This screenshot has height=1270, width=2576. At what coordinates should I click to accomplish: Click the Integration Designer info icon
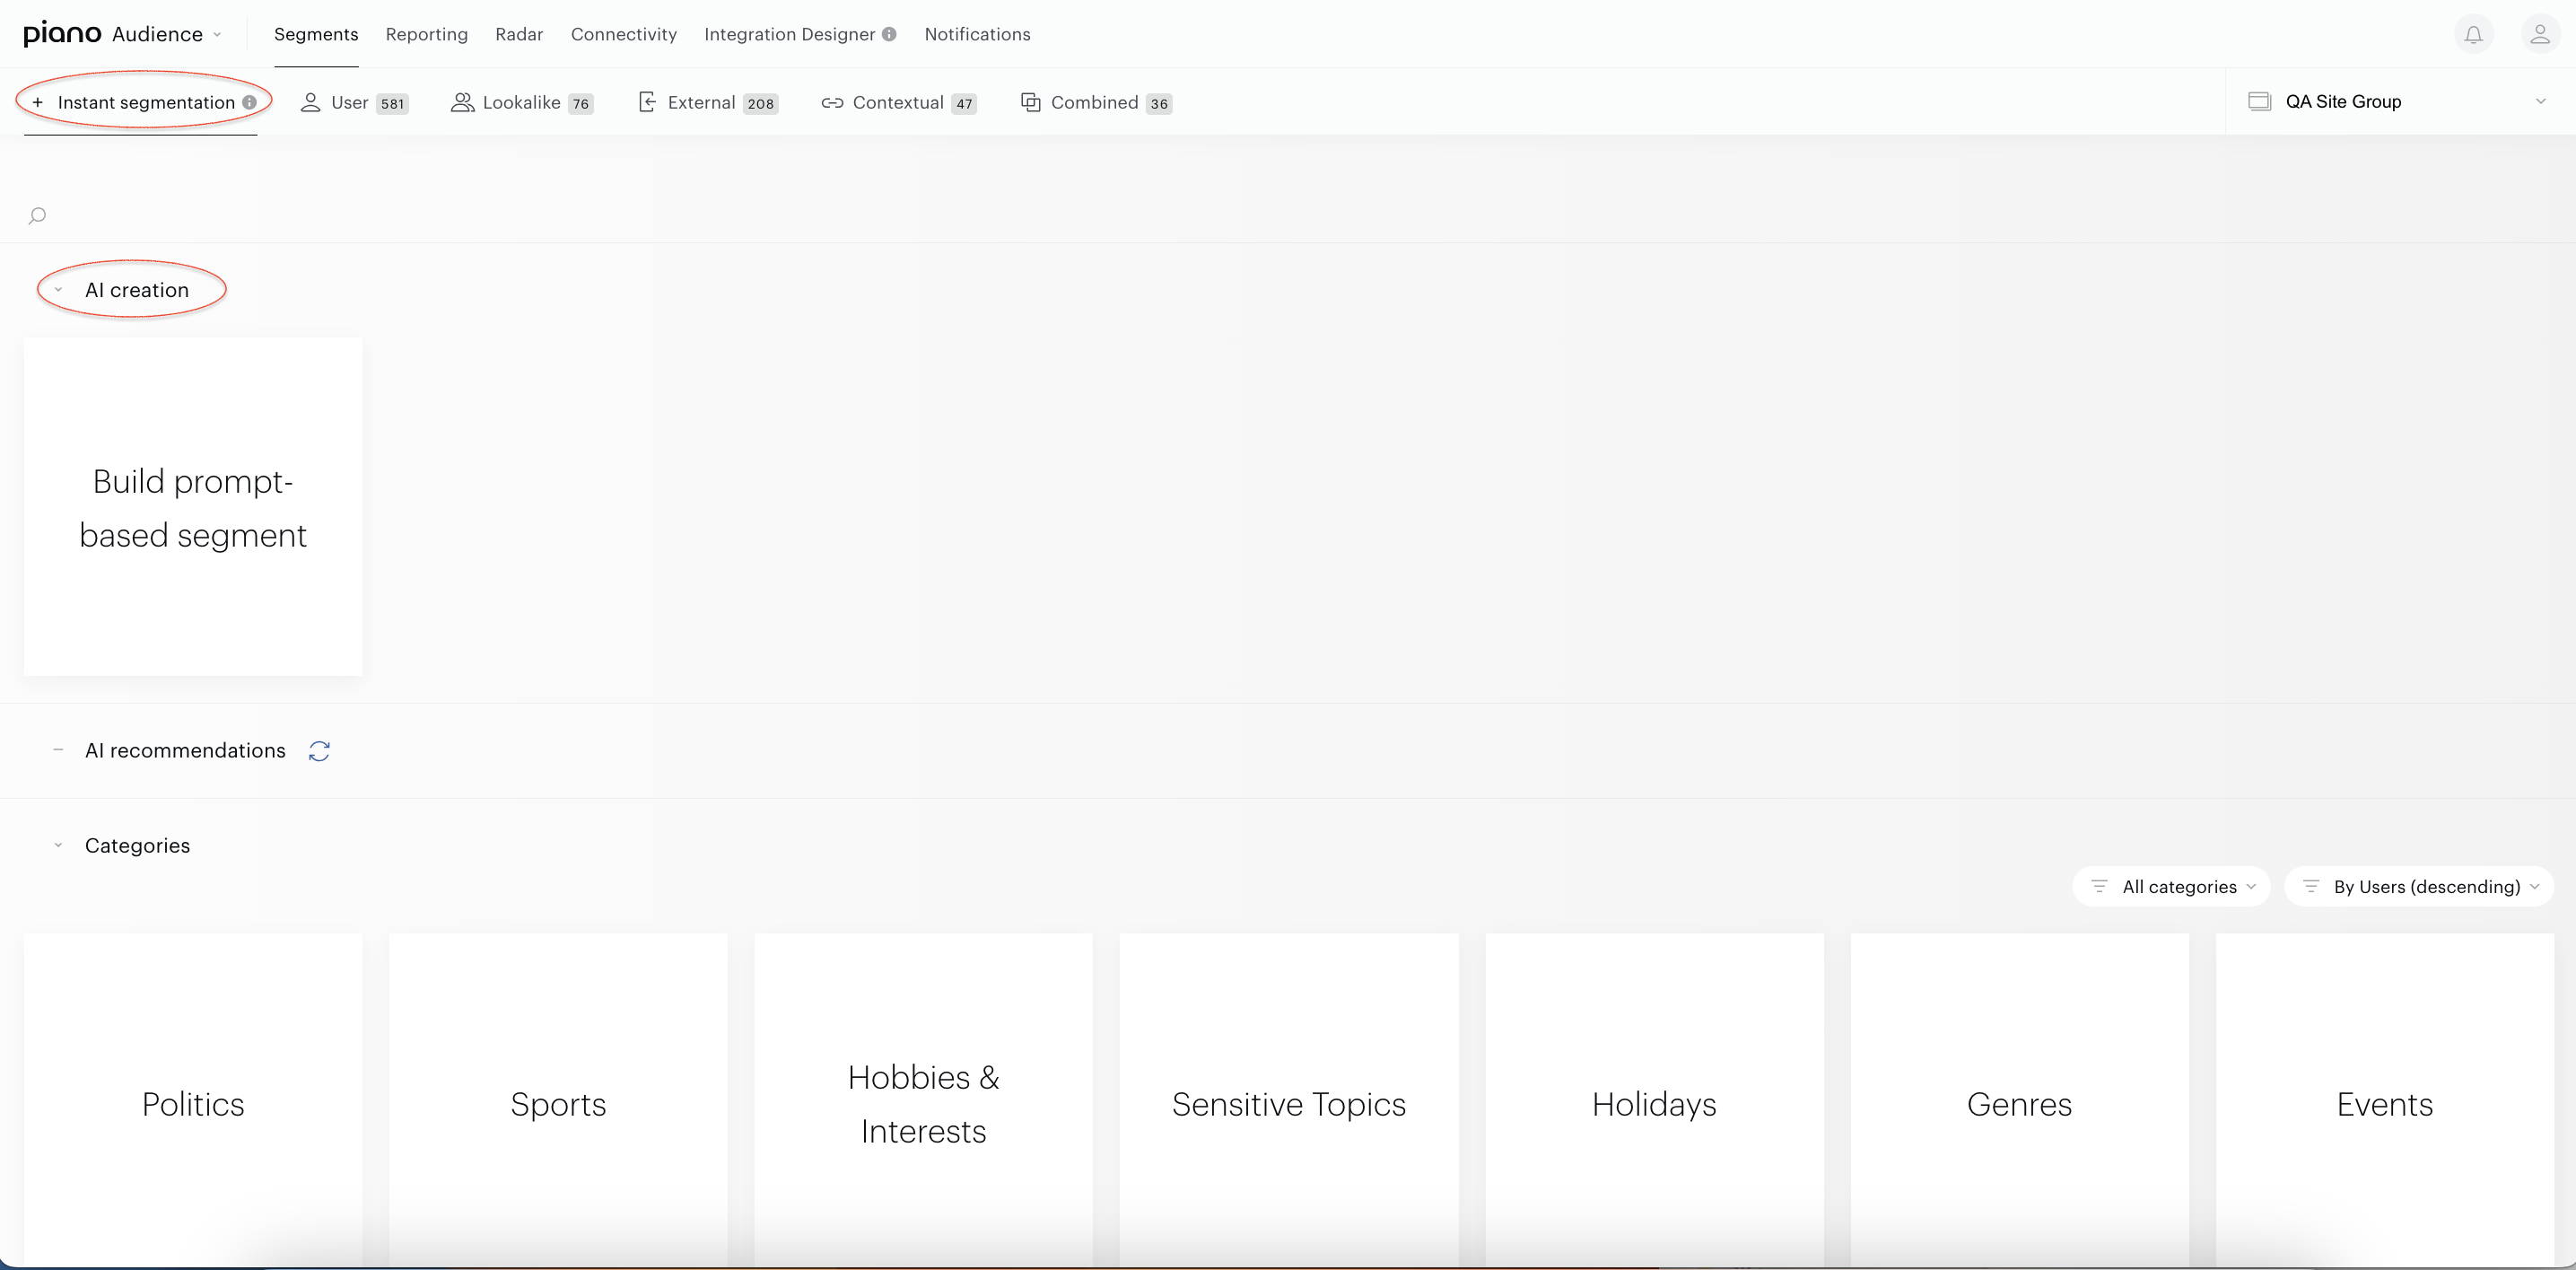tap(889, 34)
